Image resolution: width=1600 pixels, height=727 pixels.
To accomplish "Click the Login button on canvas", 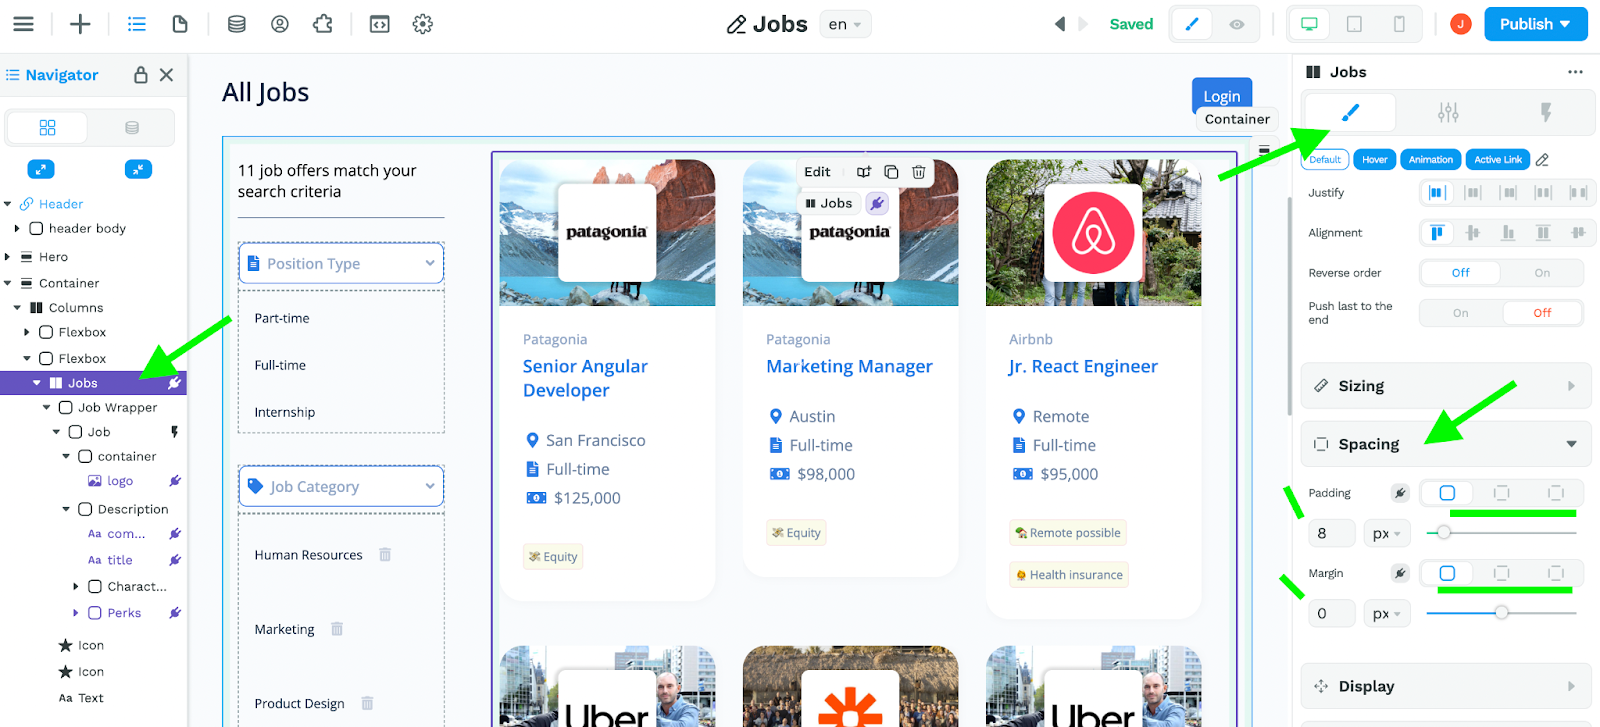I will [x=1222, y=96].
